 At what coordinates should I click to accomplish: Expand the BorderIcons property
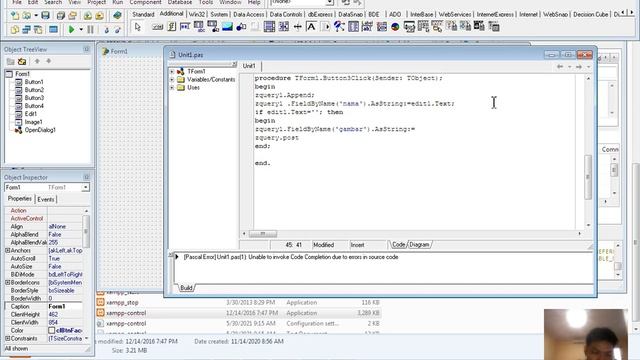click(7, 282)
